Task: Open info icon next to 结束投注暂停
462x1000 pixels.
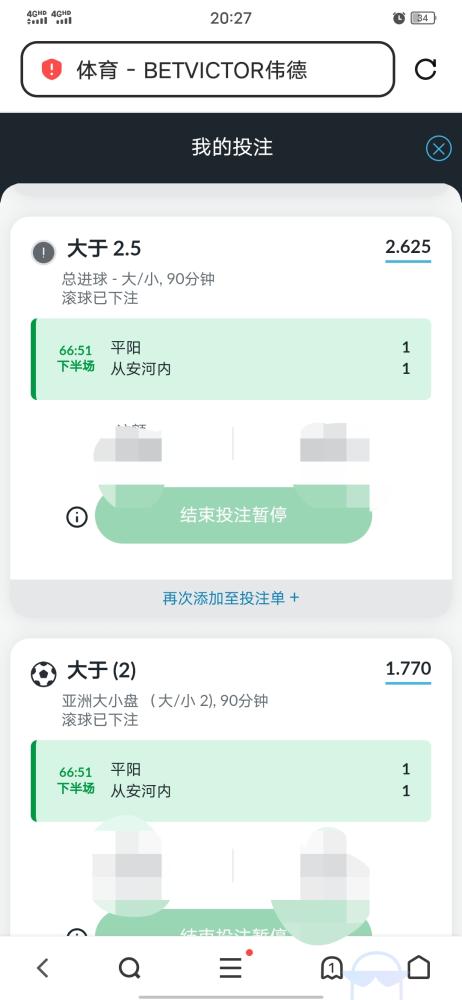Action: pyautogui.click(x=77, y=517)
